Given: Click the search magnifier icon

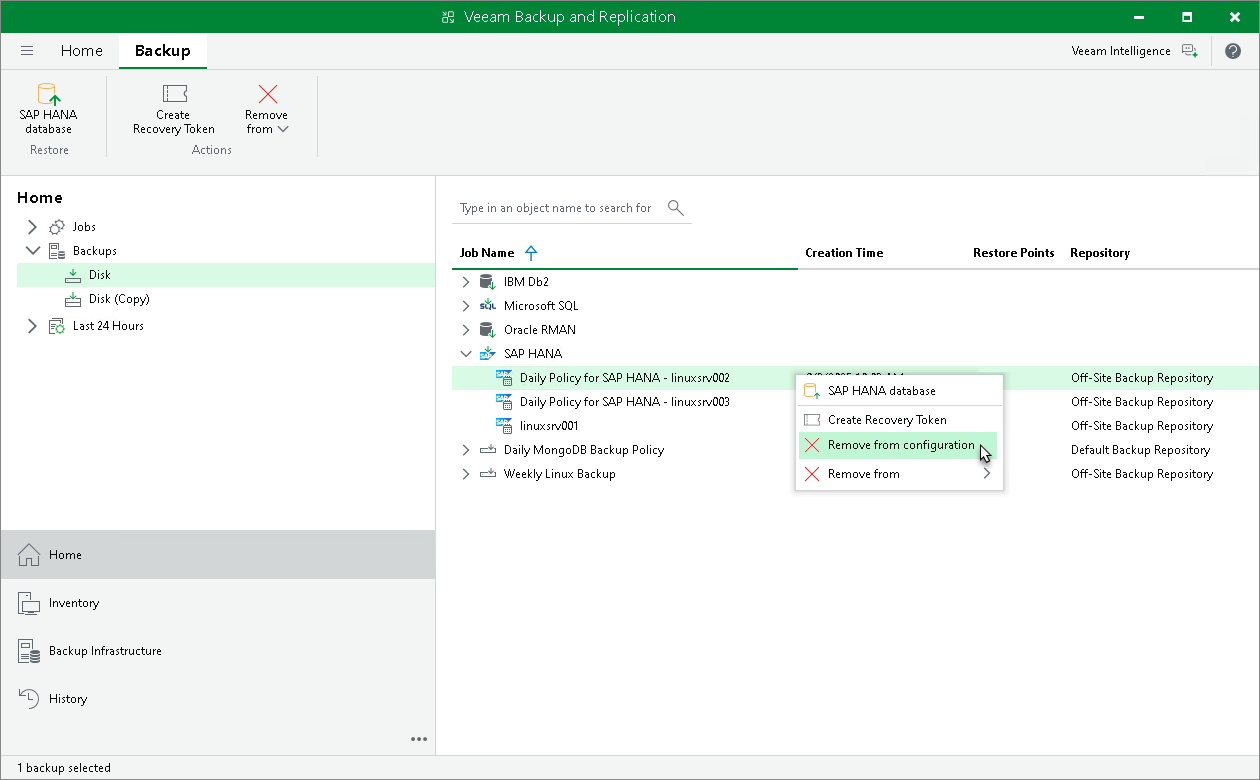Looking at the screenshot, I should tap(676, 208).
